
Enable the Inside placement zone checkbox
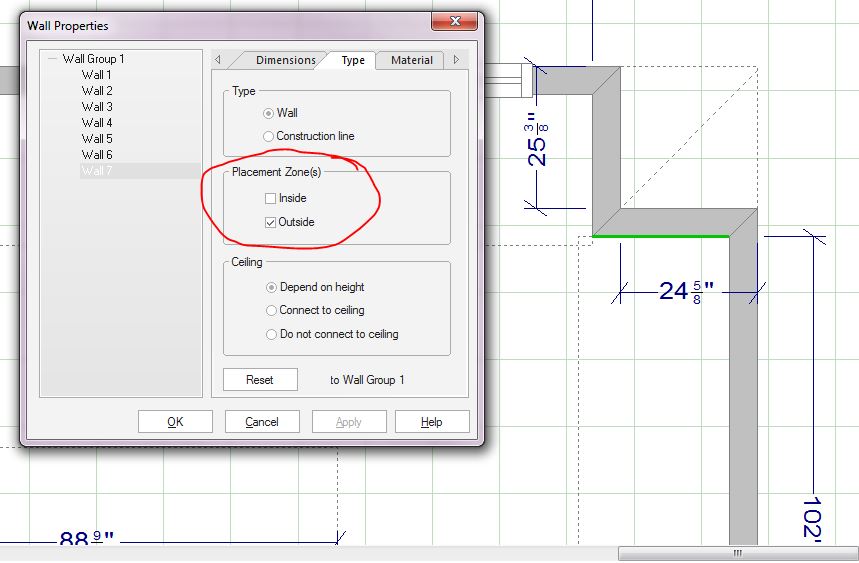pos(270,198)
